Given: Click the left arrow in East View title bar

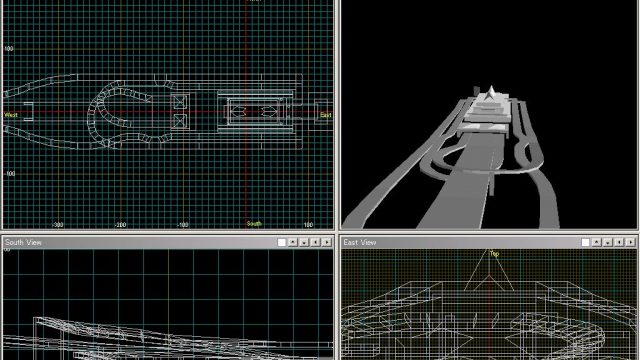Looking at the screenshot, I should [619, 242].
